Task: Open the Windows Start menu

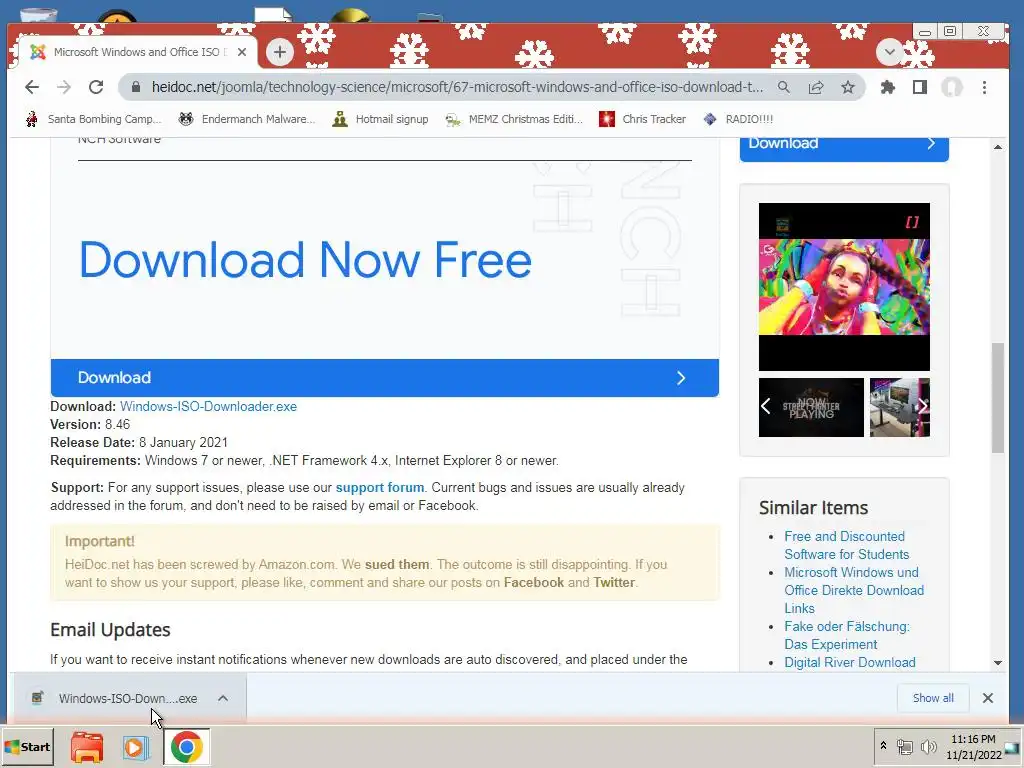Action: point(27,746)
